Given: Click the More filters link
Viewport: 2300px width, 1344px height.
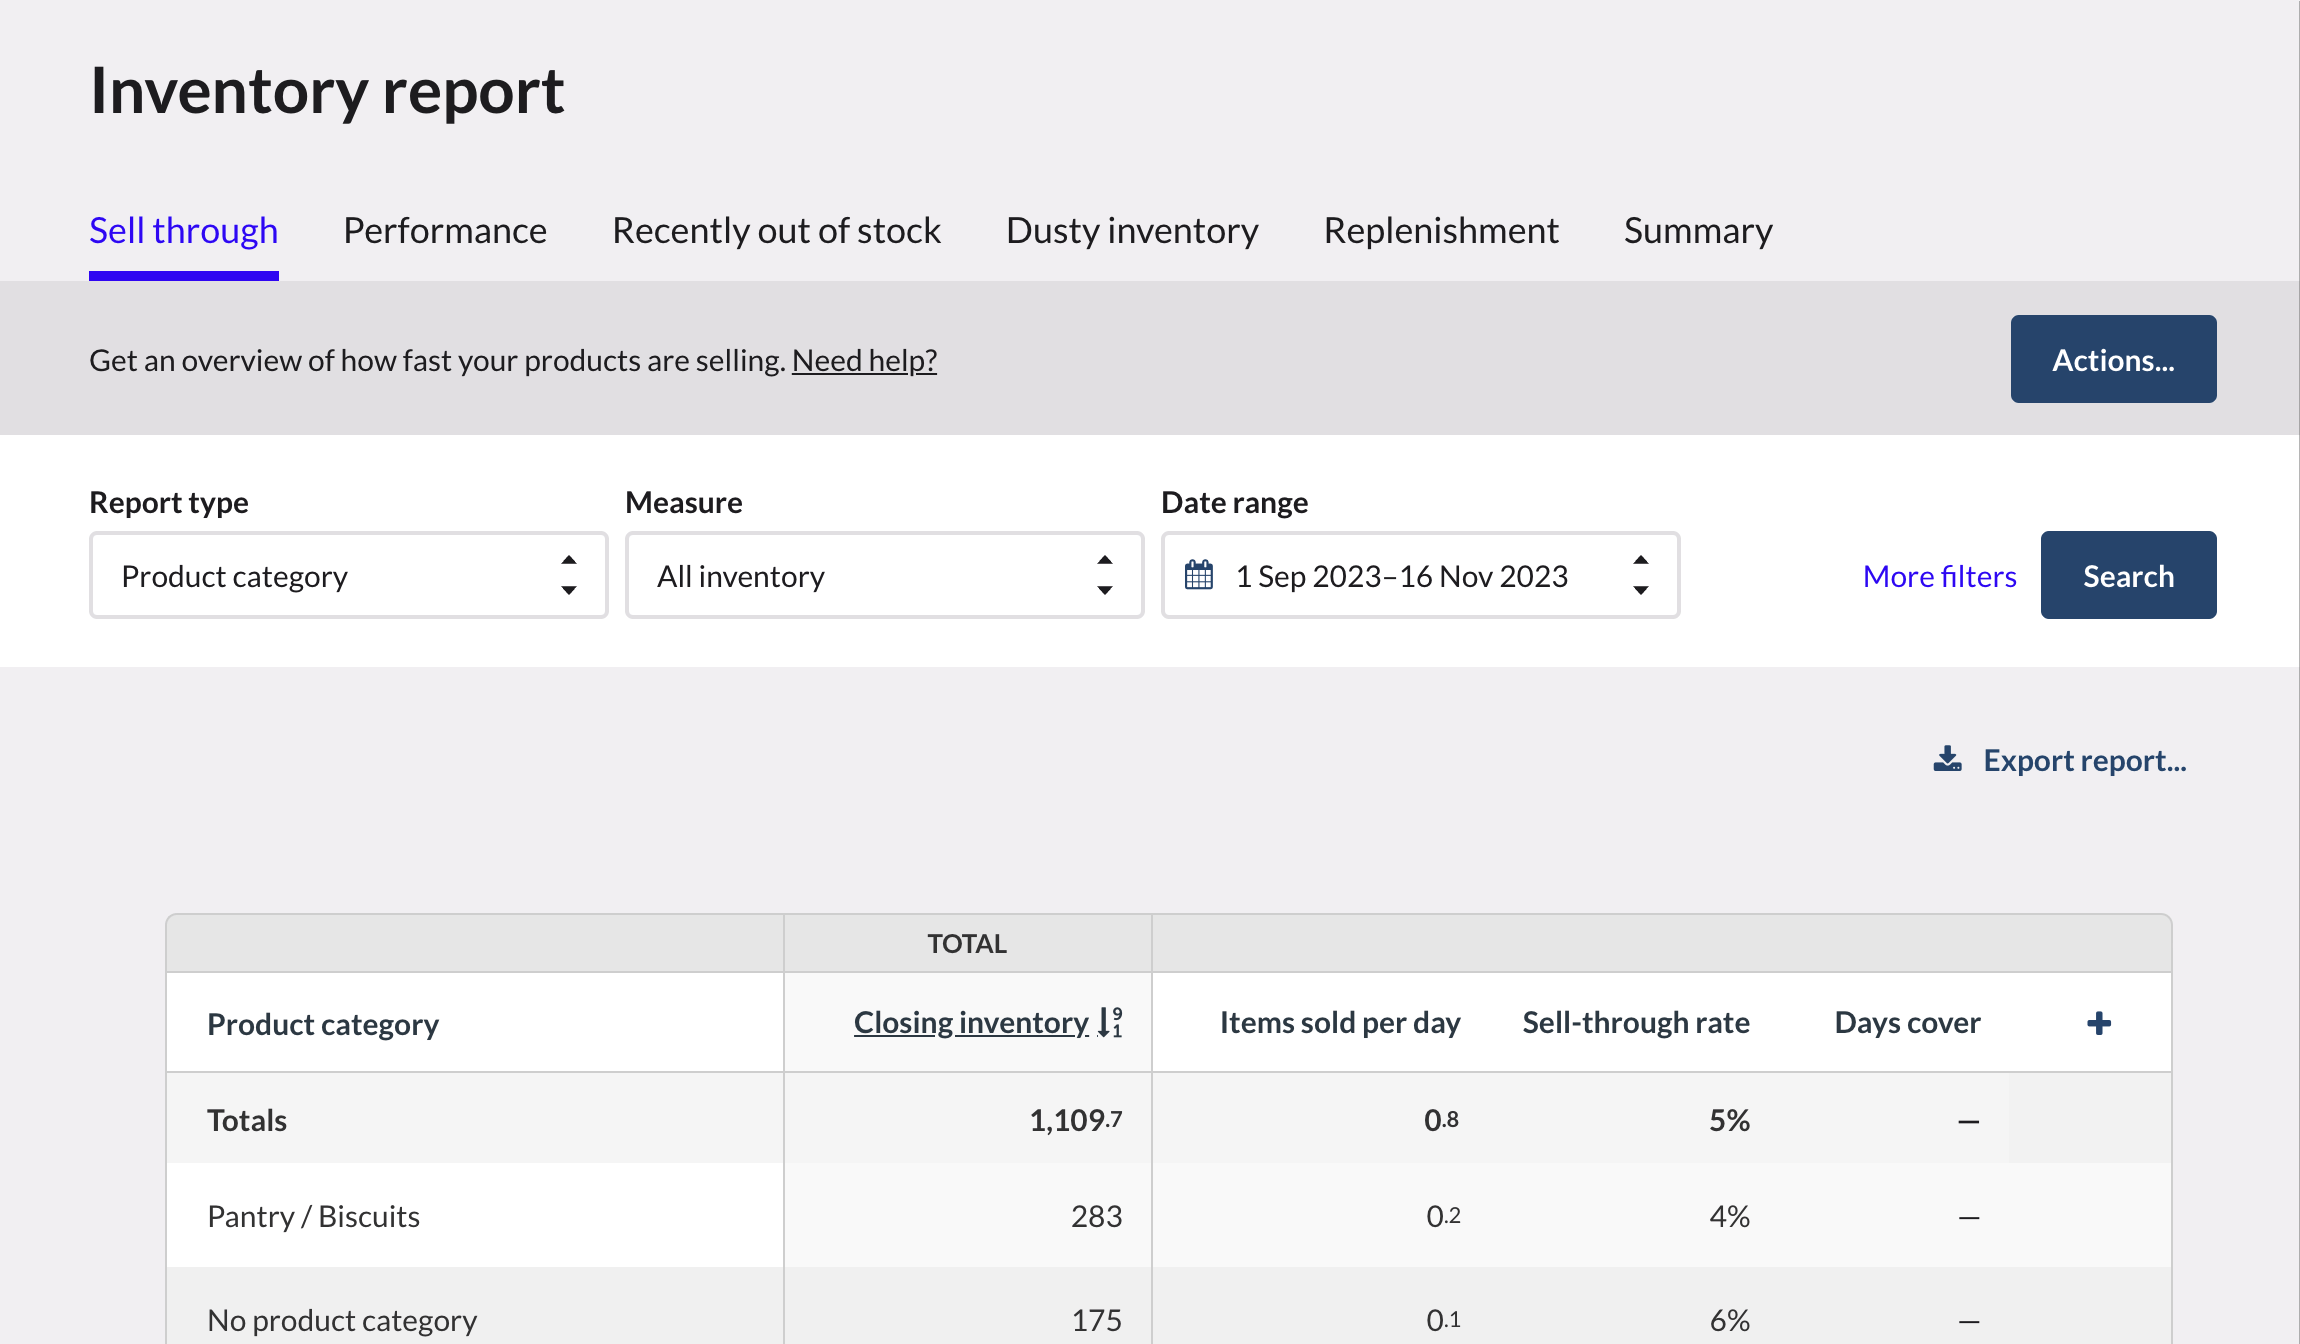Looking at the screenshot, I should point(1939,576).
